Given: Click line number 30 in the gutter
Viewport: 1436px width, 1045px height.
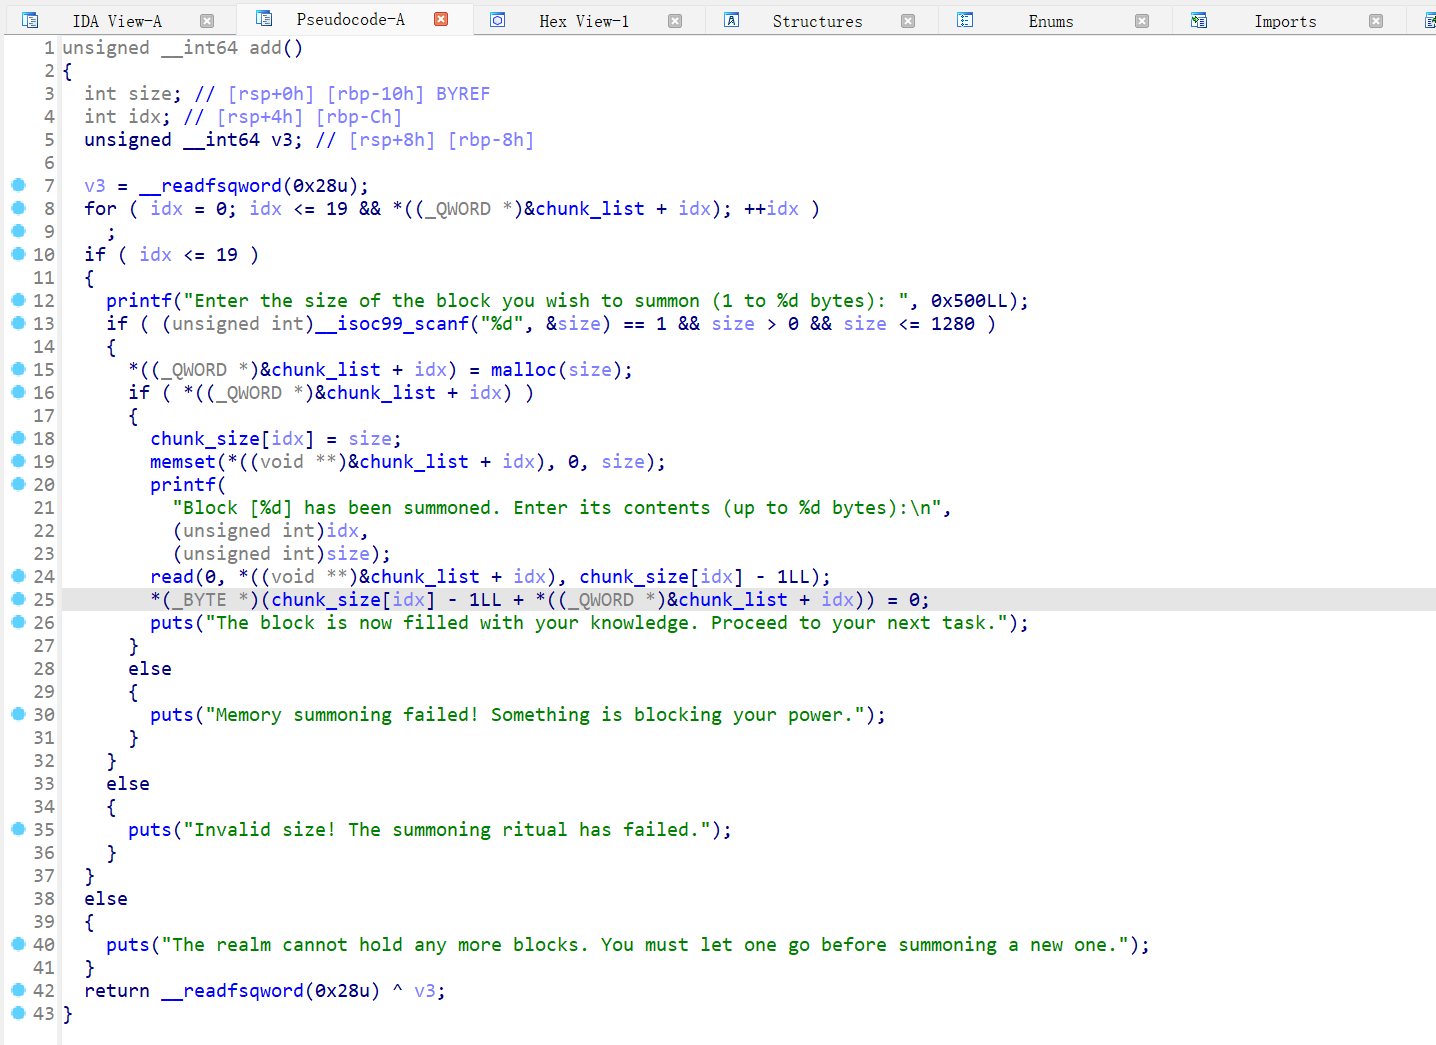Looking at the screenshot, I should click(44, 715).
